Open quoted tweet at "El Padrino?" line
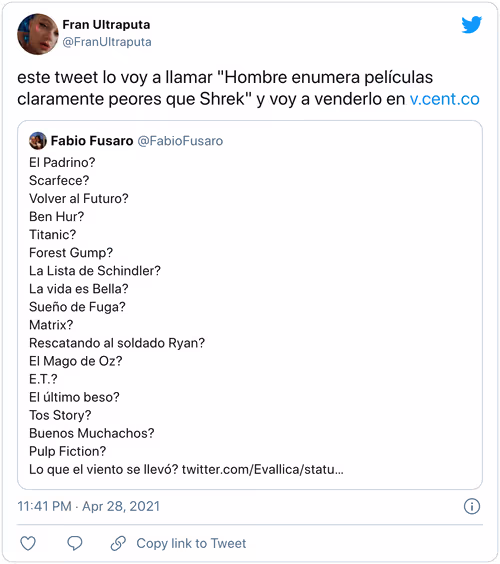500x564 pixels. click(62, 163)
